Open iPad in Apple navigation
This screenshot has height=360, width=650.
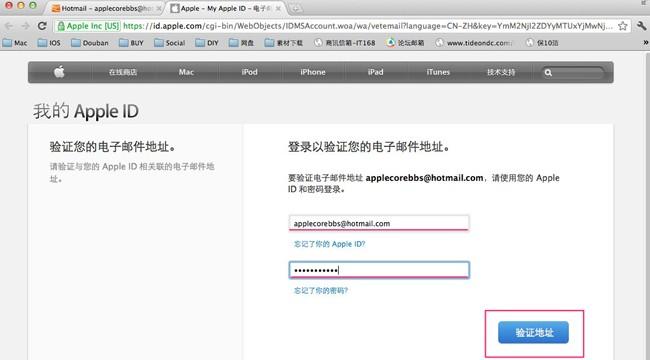(375, 72)
